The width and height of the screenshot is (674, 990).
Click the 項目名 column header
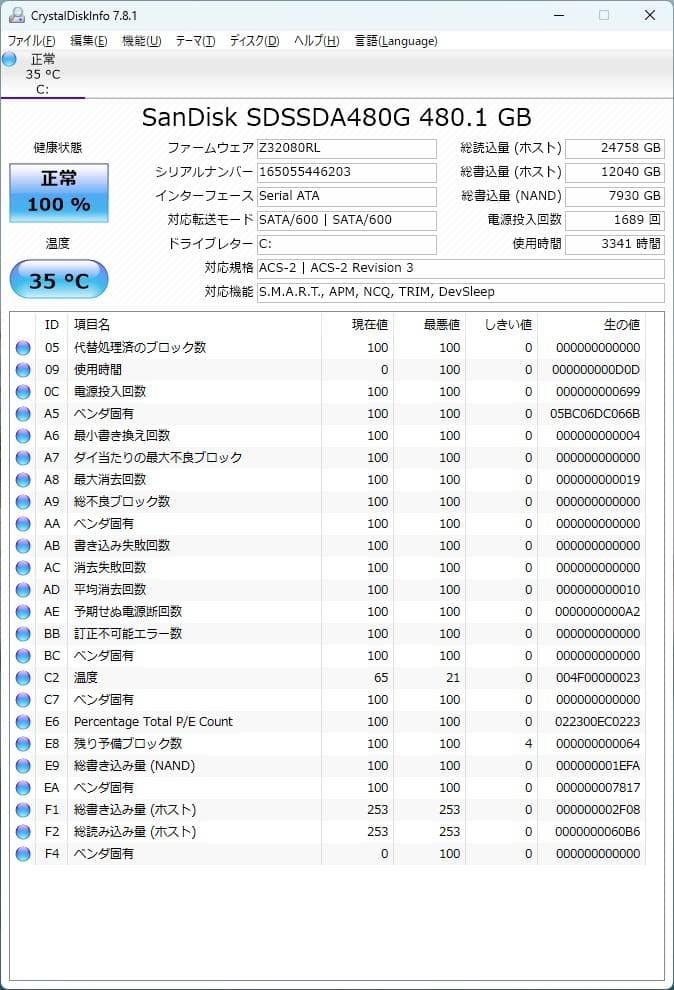tap(194, 325)
